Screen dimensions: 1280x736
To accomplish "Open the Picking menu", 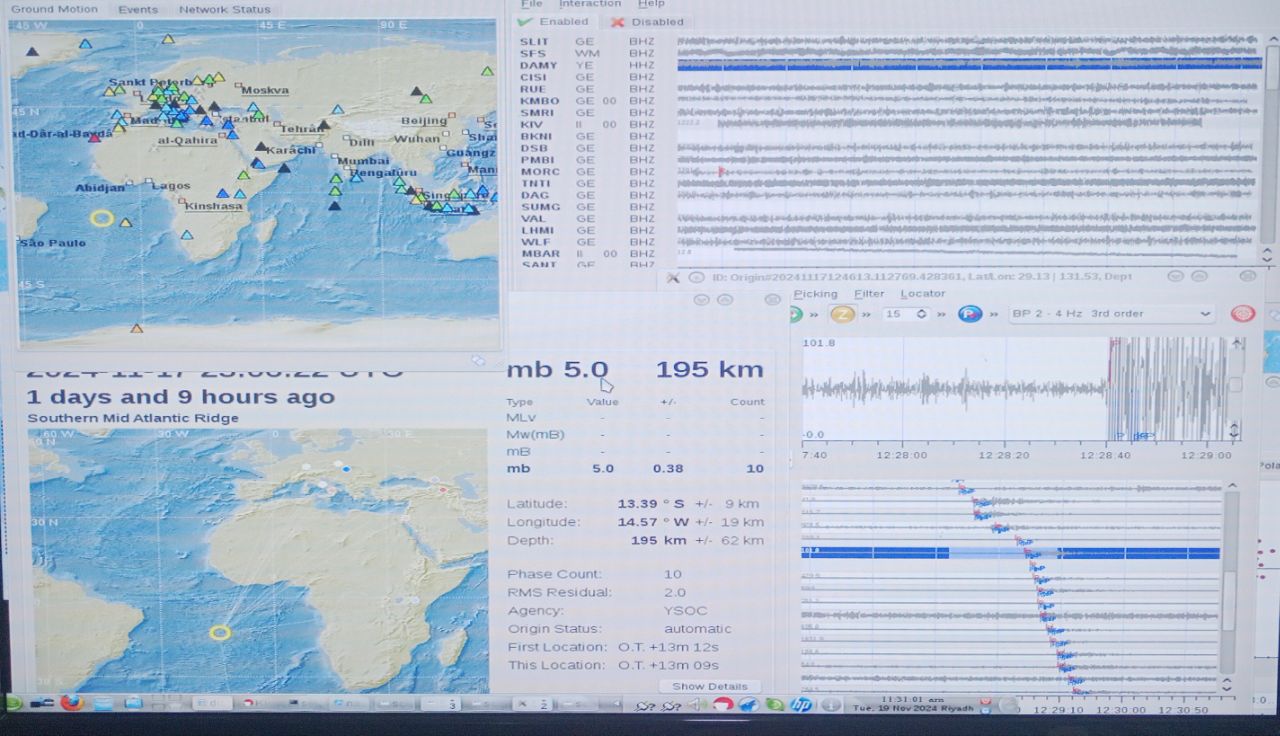I will pyautogui.click(x=815, y=294).
